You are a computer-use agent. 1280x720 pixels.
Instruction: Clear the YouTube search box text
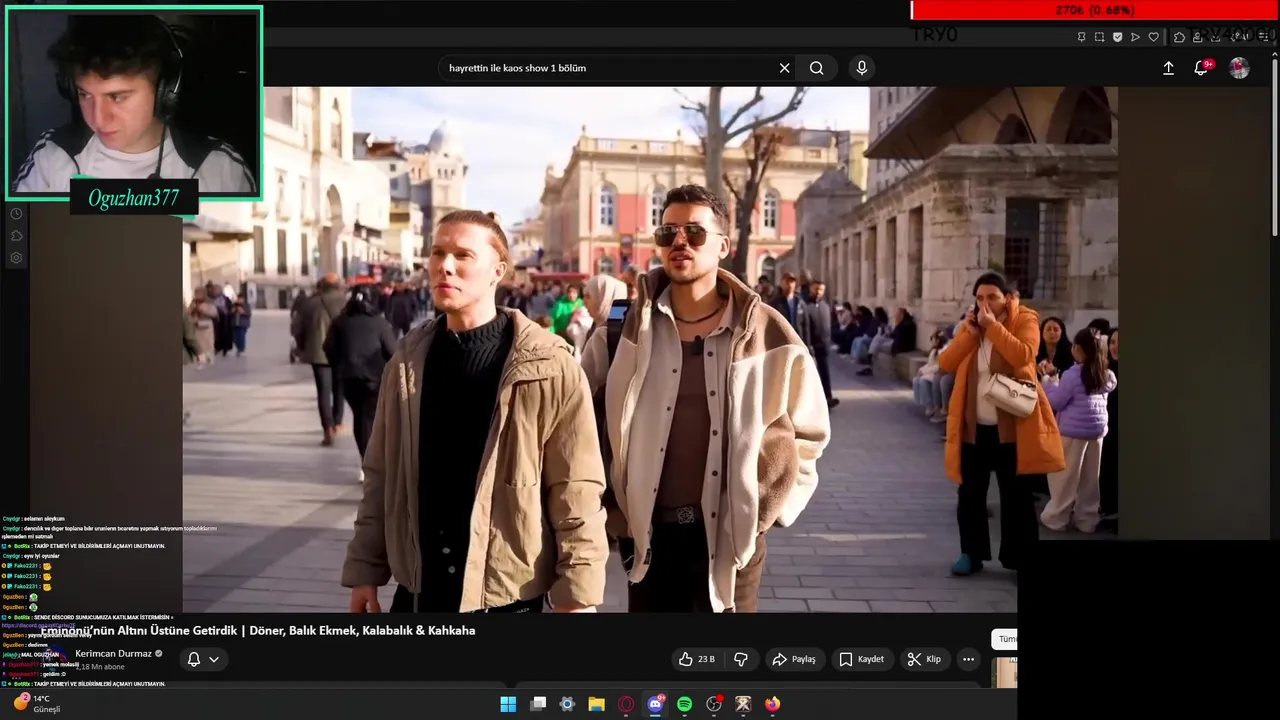click(x=785, y=68)
